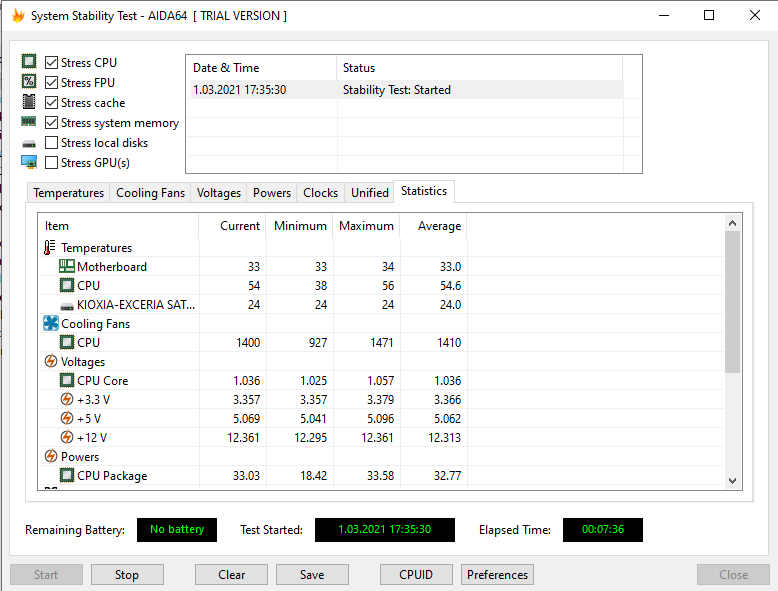Click the CPU icon under Temperatures
778x591 pixels.
tap(66, 285)
